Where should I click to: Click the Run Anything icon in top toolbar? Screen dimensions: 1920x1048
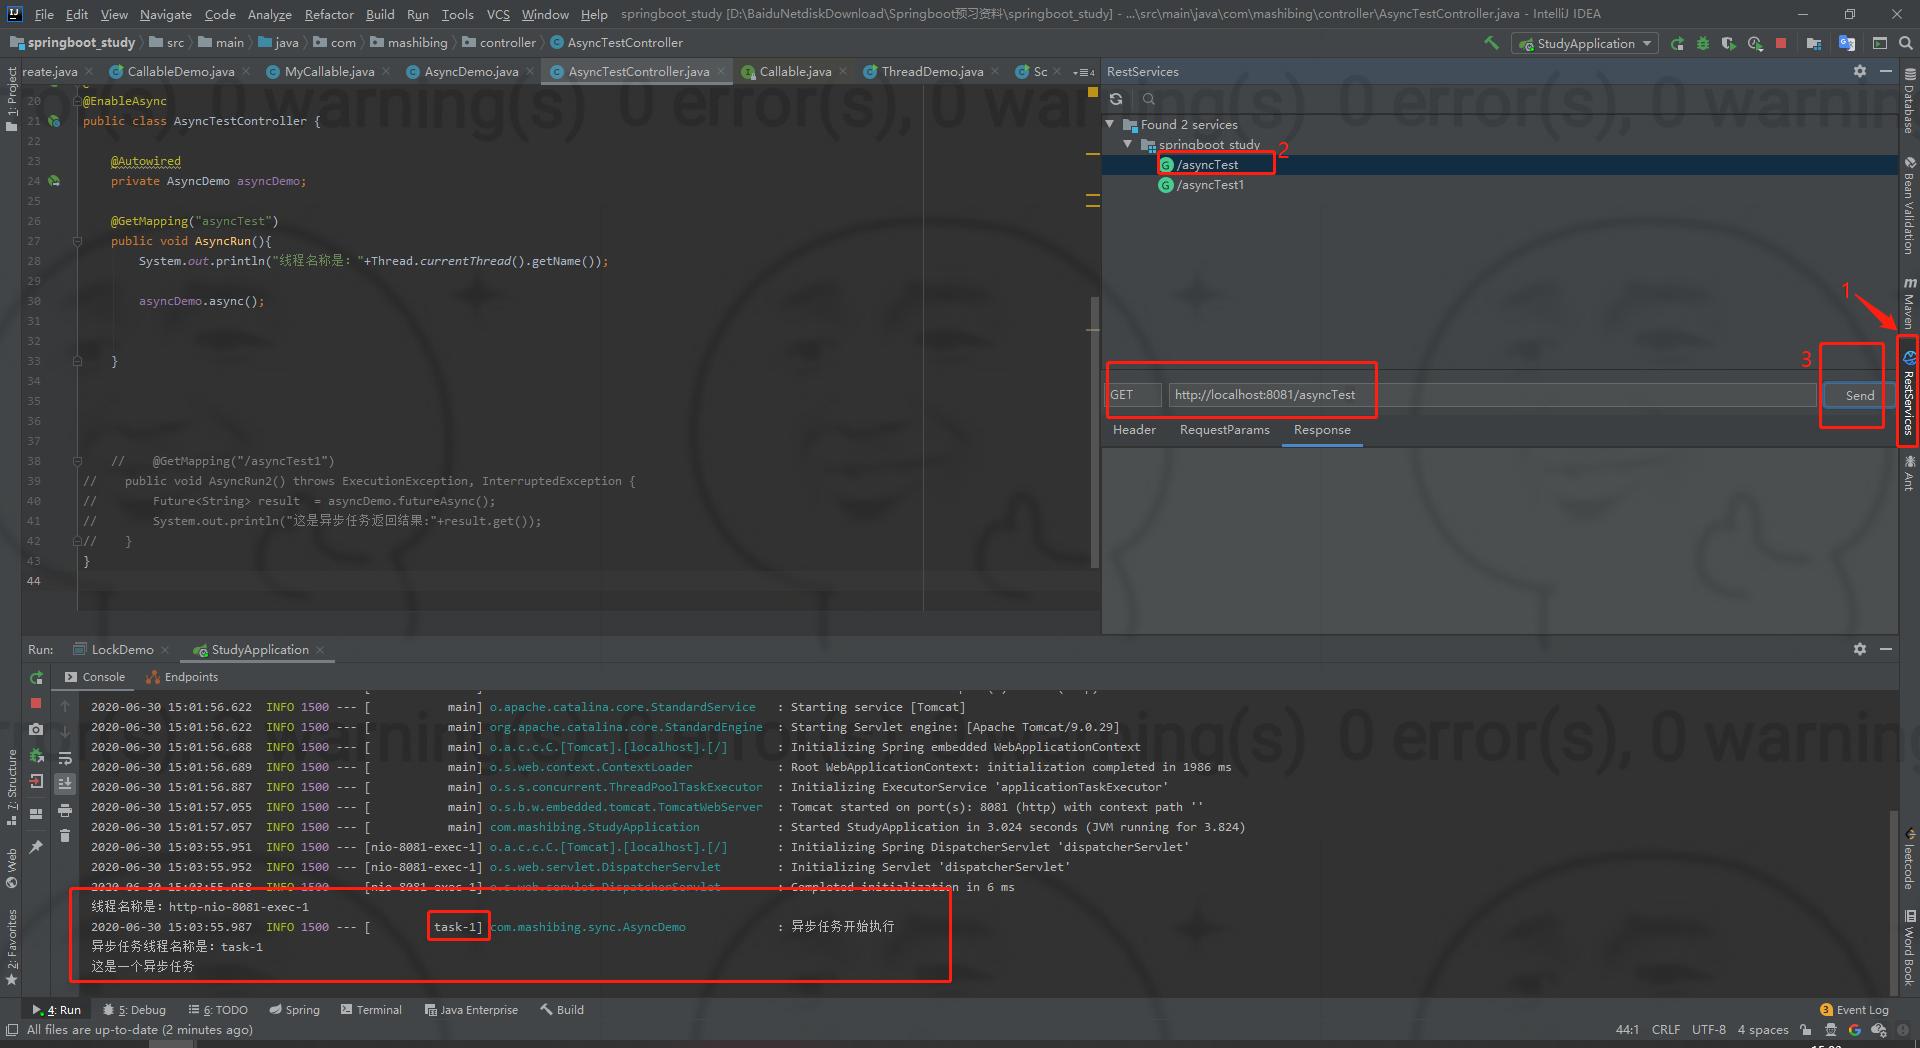point(1880,43)
